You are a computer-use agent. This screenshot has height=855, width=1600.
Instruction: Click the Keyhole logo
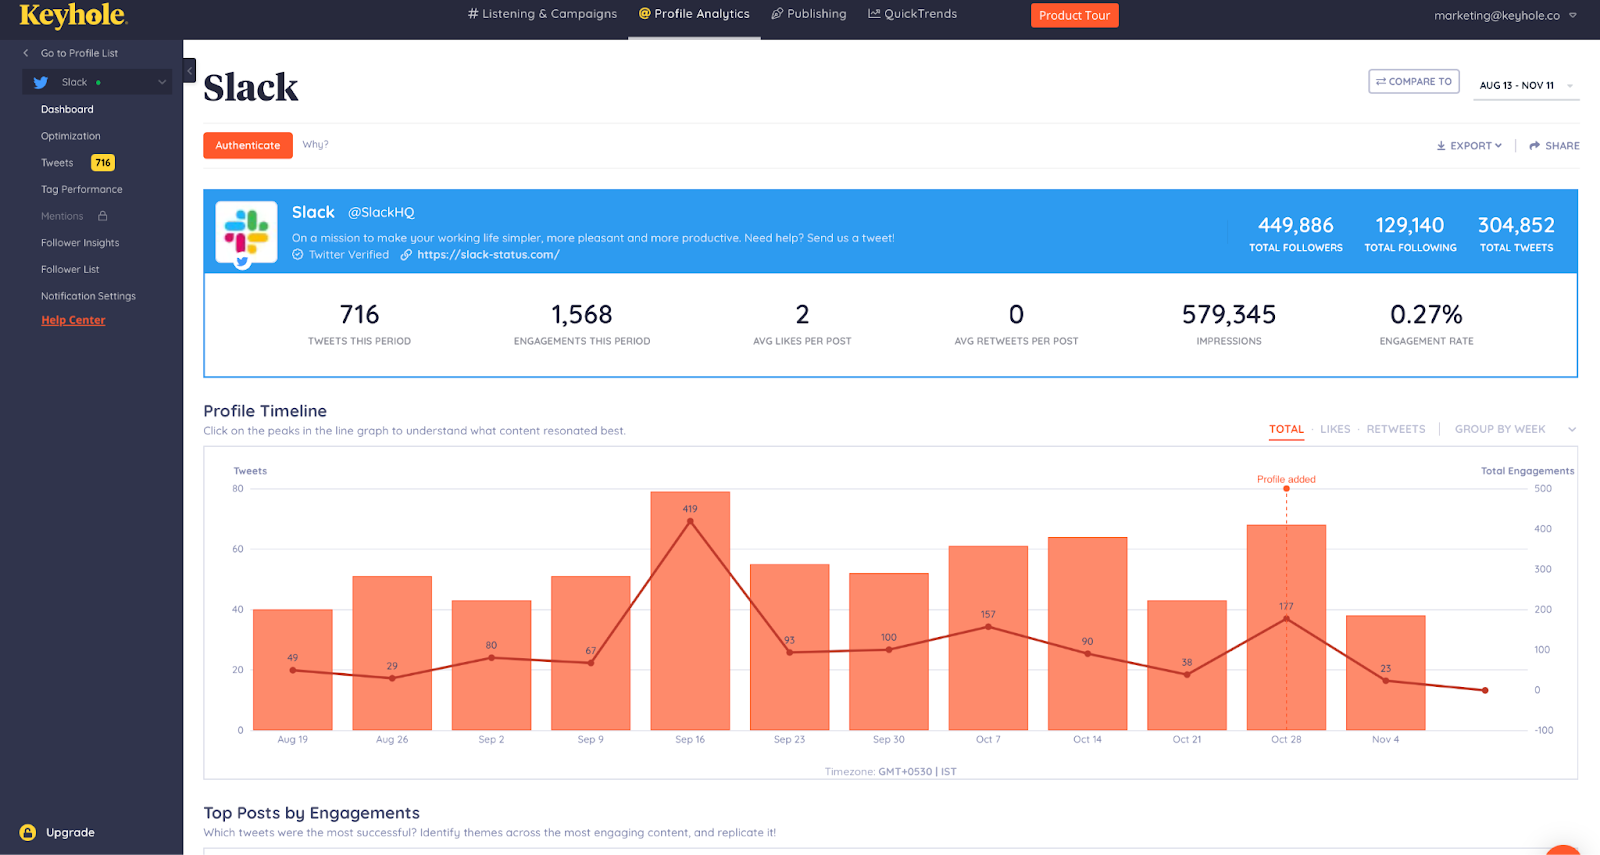coord(73,16)
